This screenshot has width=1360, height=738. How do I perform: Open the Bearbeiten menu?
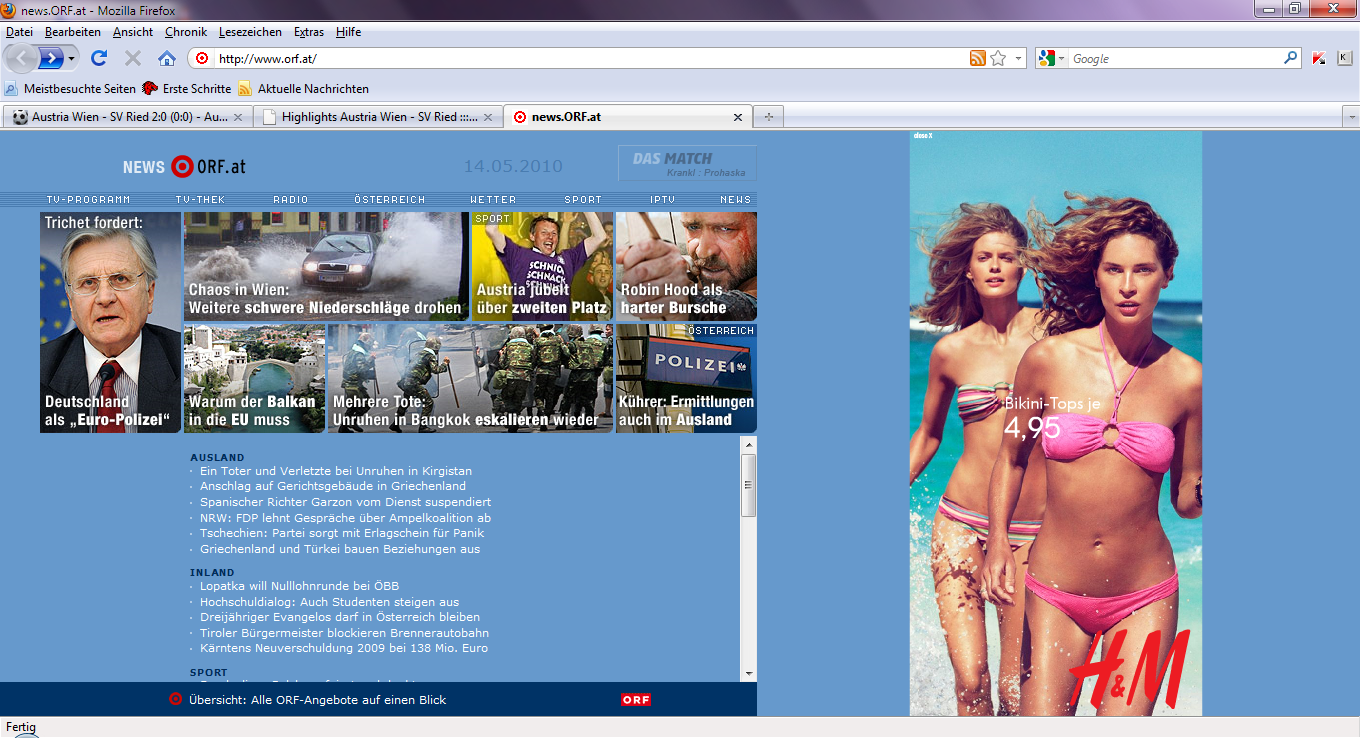pos(73,32)
